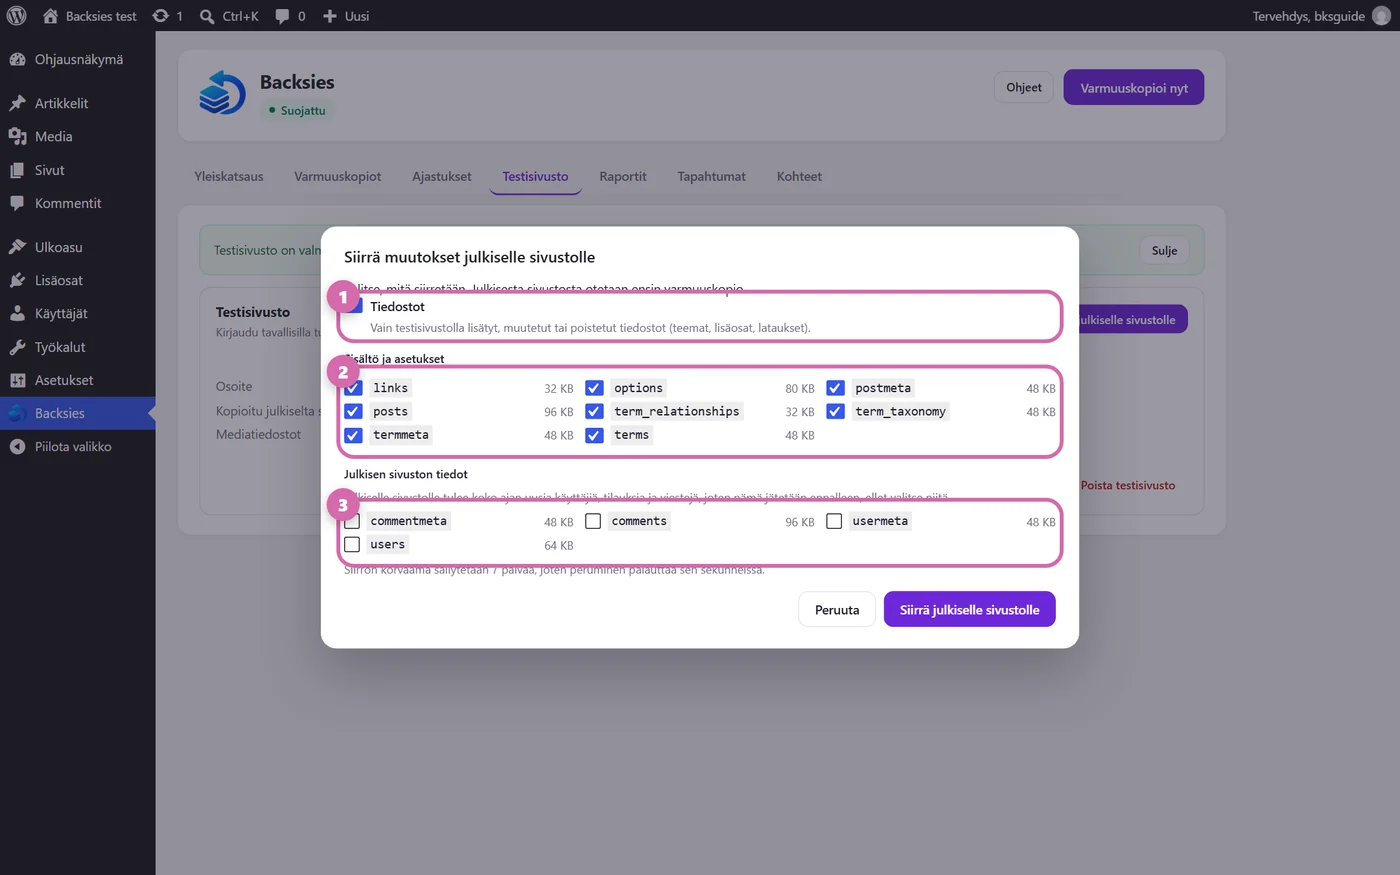
Task: Uncheck the termmeta table checkbox
Action: [353, 435]
